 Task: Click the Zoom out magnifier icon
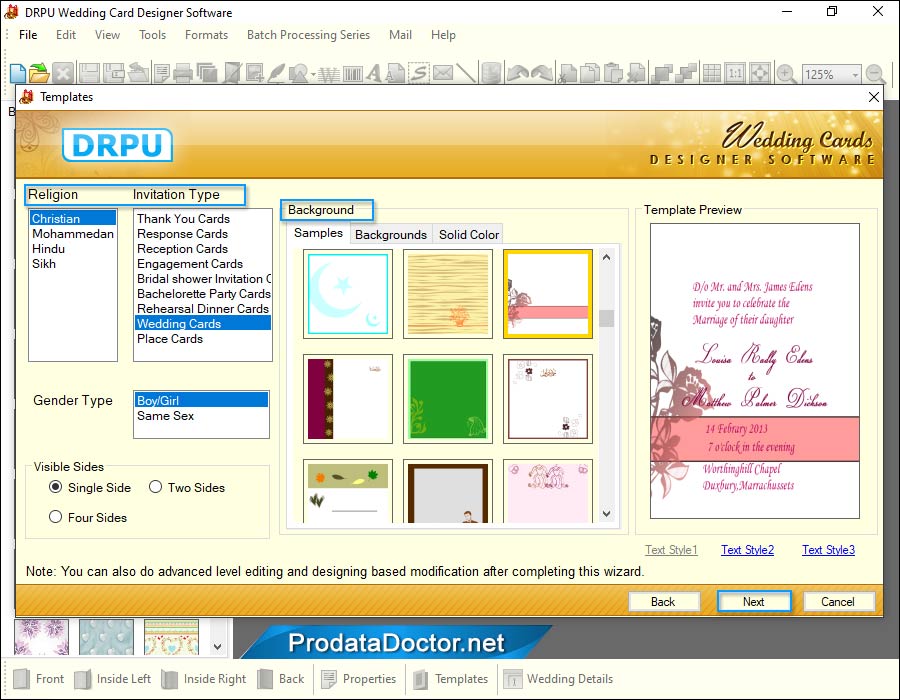875,73
